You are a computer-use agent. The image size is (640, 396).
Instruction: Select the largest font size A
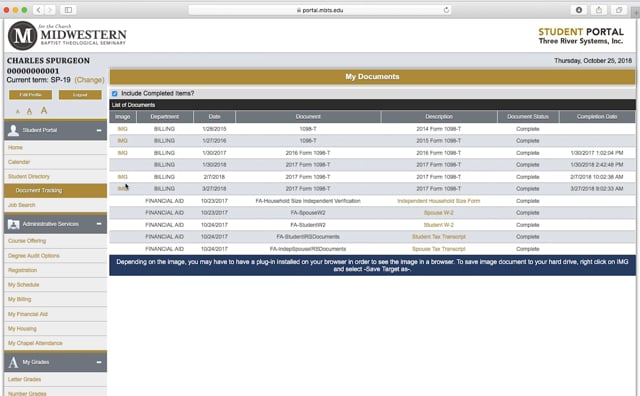tap(44, 110)
